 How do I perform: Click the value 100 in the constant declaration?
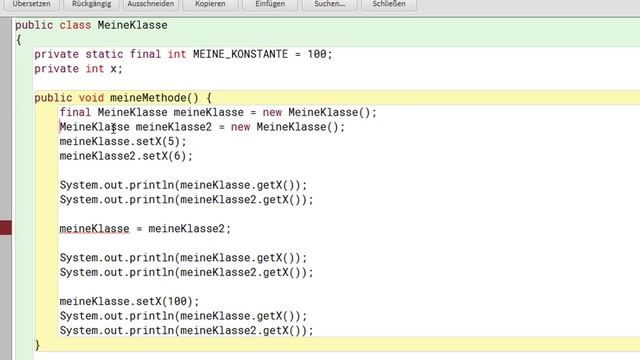[317, 54]
